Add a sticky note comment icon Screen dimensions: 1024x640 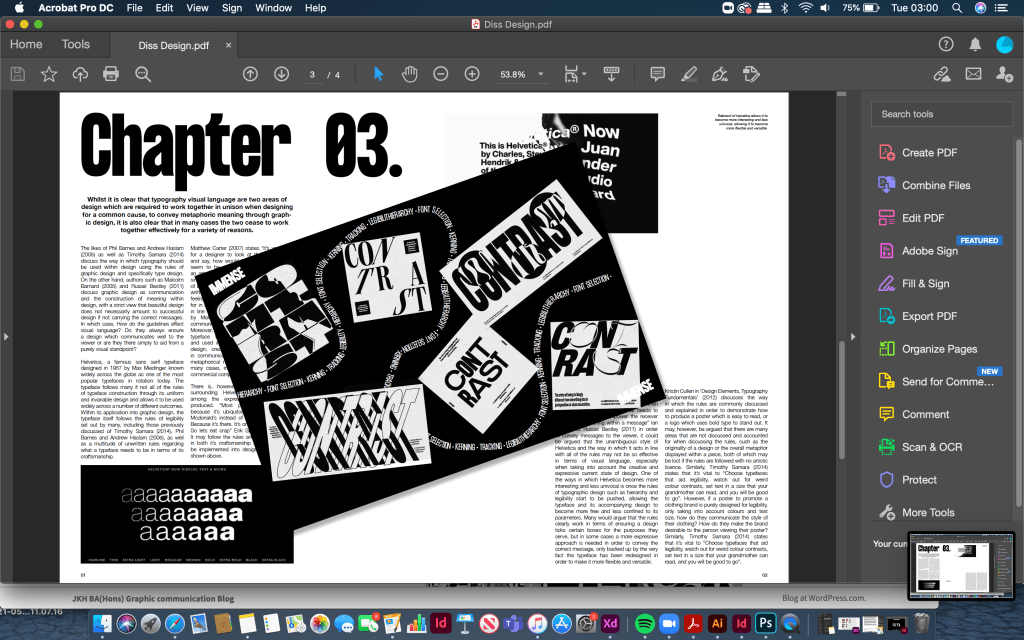coord(657,74)
